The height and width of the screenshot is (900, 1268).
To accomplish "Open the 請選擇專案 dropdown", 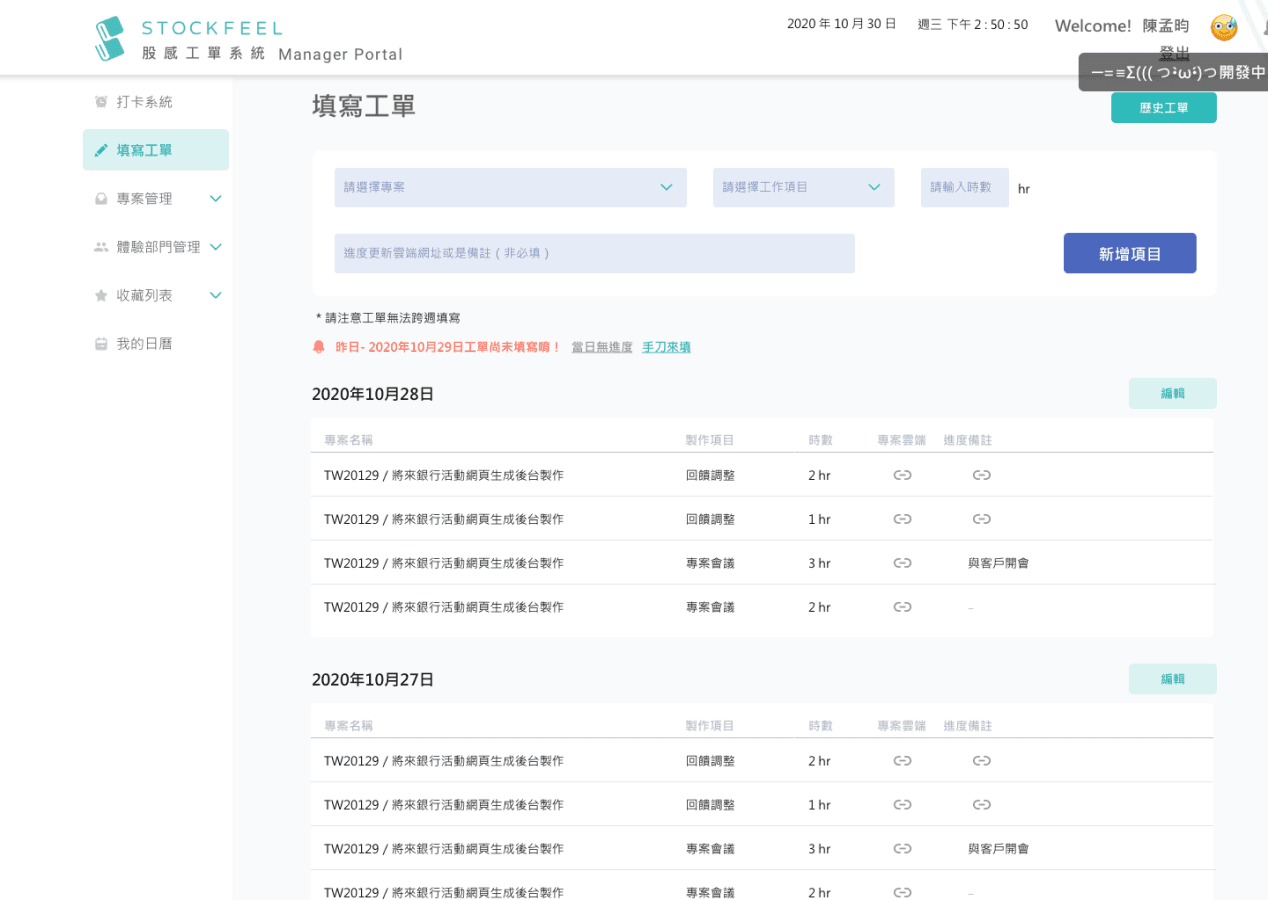I will tap(510, 188).
